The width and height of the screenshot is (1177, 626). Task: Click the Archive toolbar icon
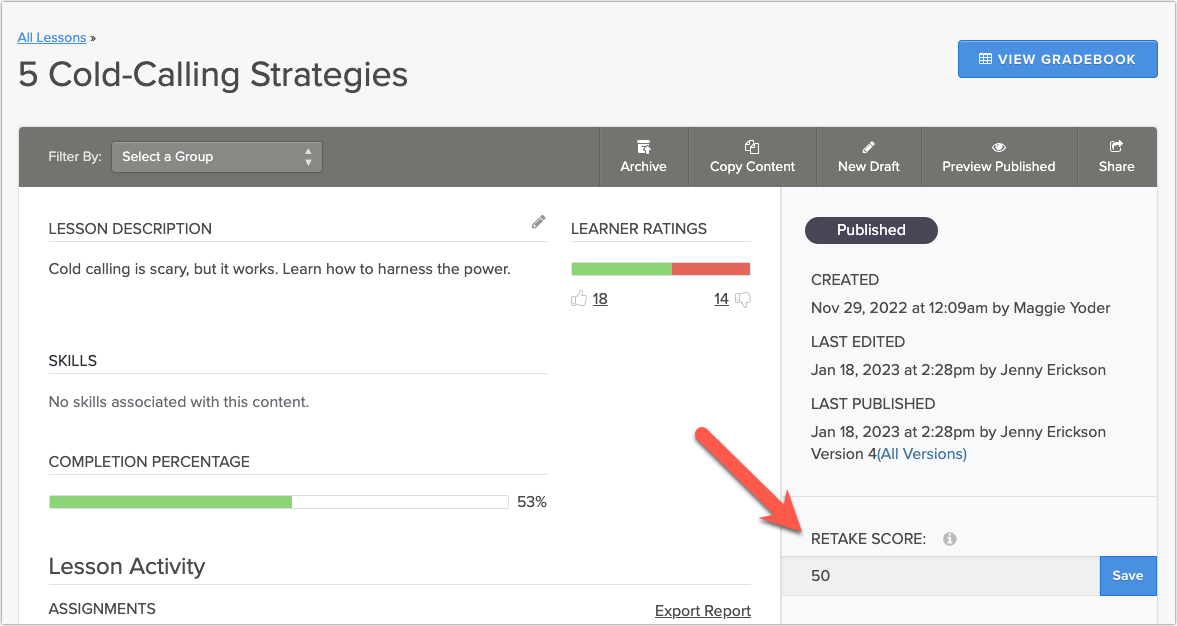pos(643,147)
